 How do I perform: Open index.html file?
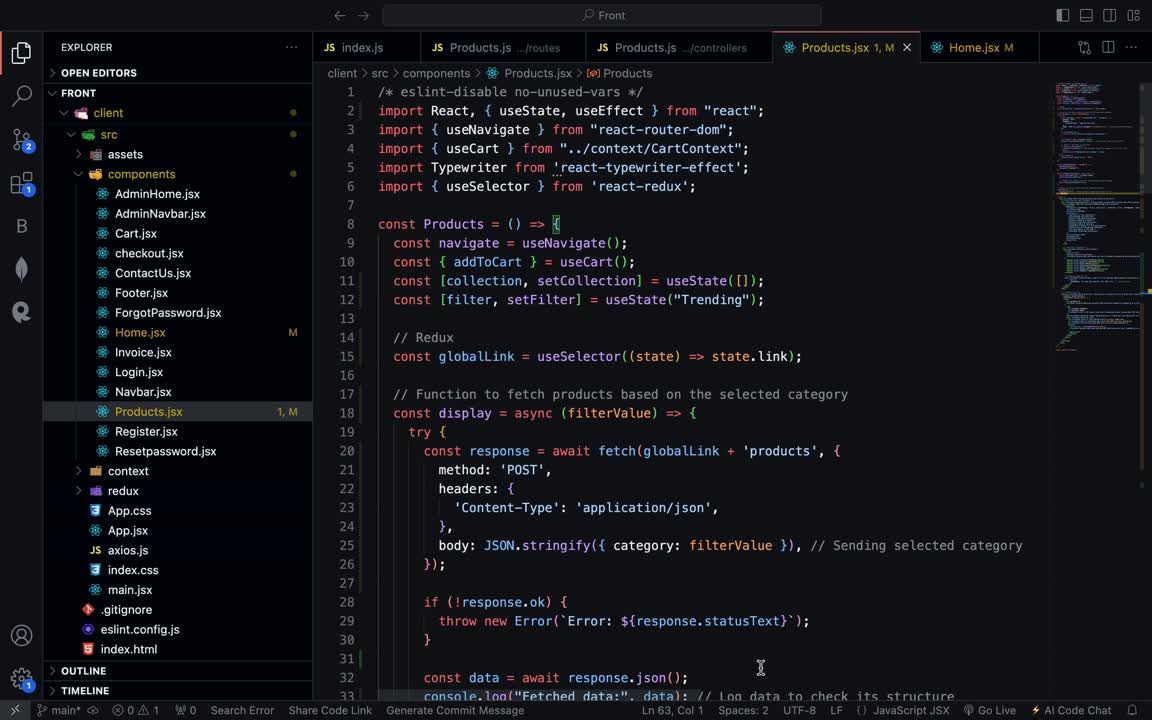tap(178, 649)
